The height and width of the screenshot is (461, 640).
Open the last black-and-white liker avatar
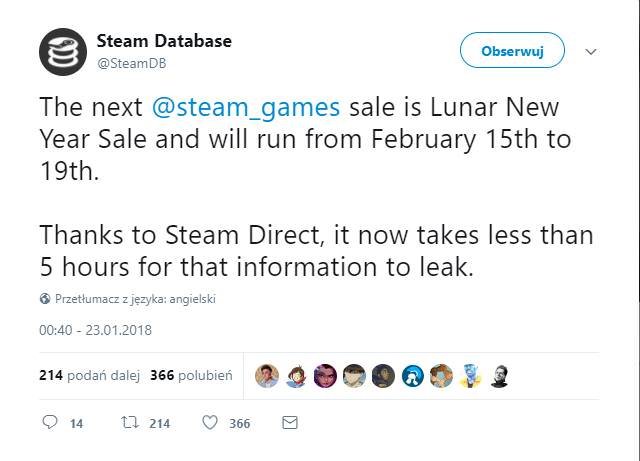[501, 376]
